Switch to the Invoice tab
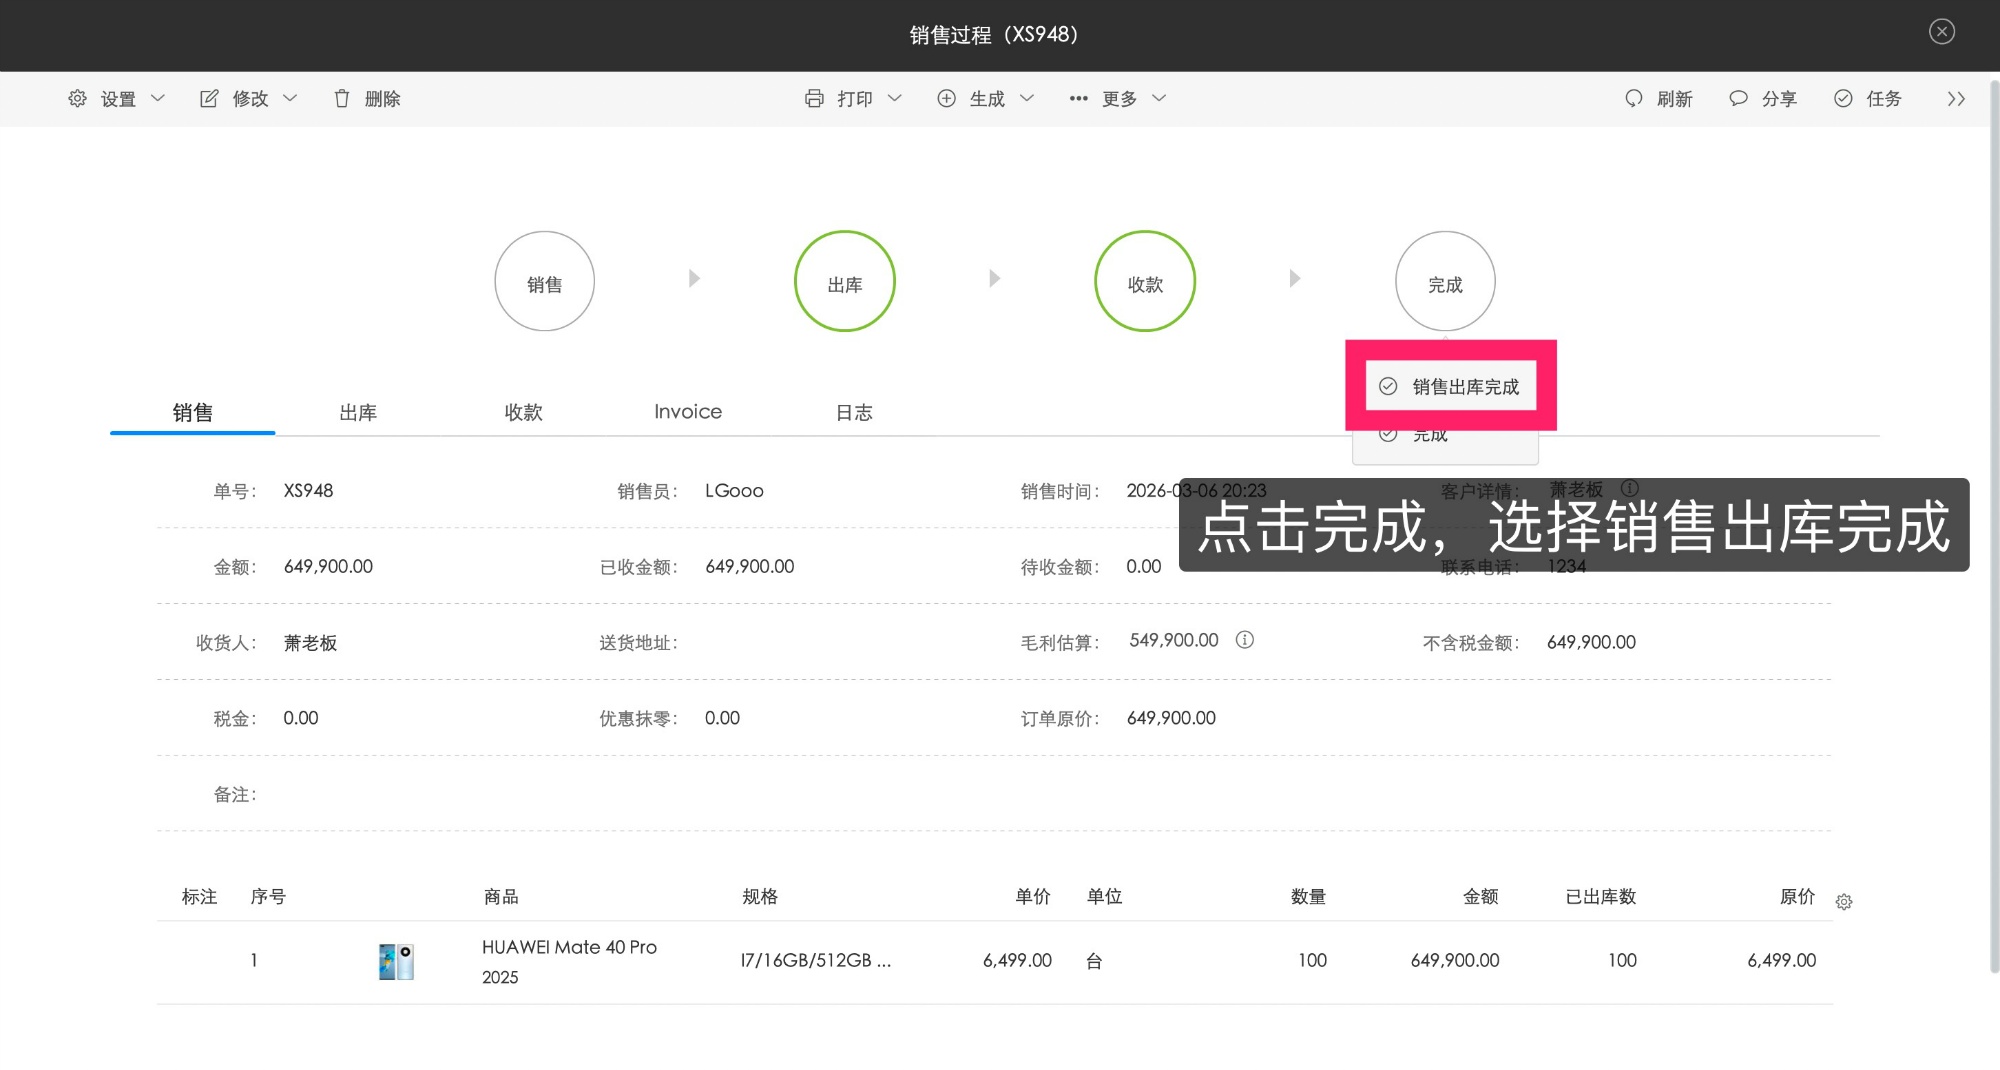The height and width of the screenshot is (1070, 2000). pyautogui.click(x=687, y=411)
